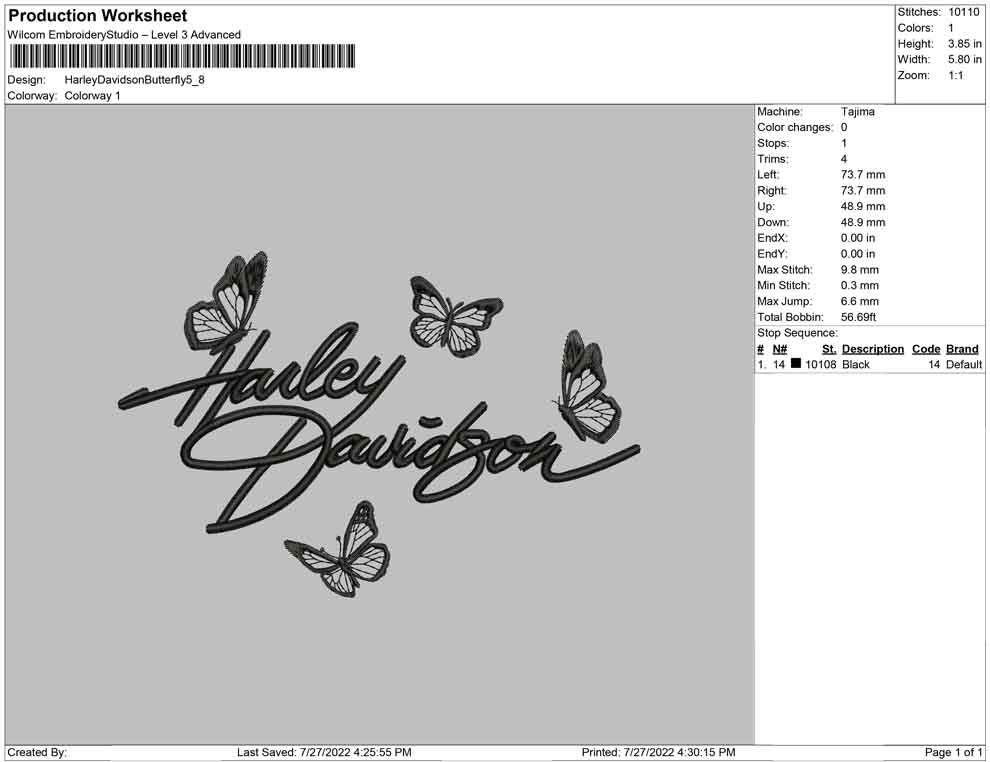Click the Left value '73.7 mm'
The image size is (990, 762).
pos(862,175)
